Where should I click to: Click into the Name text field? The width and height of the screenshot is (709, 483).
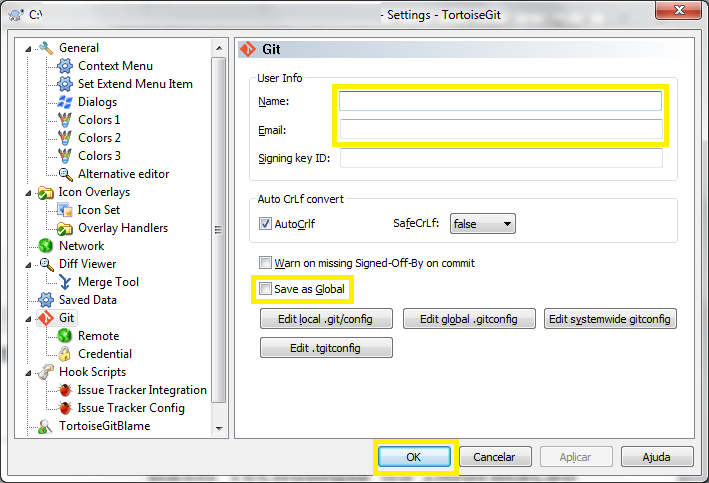pos(500,101)
